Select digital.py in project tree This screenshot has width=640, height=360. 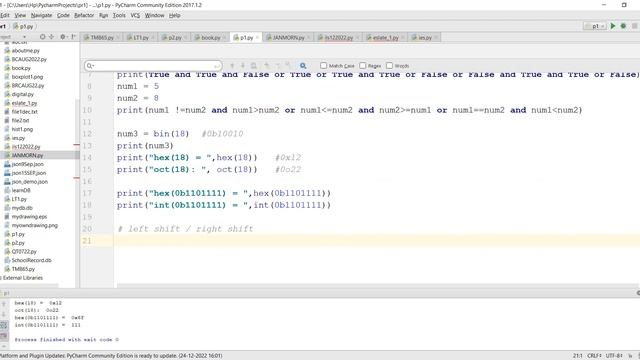coord(22,94)
